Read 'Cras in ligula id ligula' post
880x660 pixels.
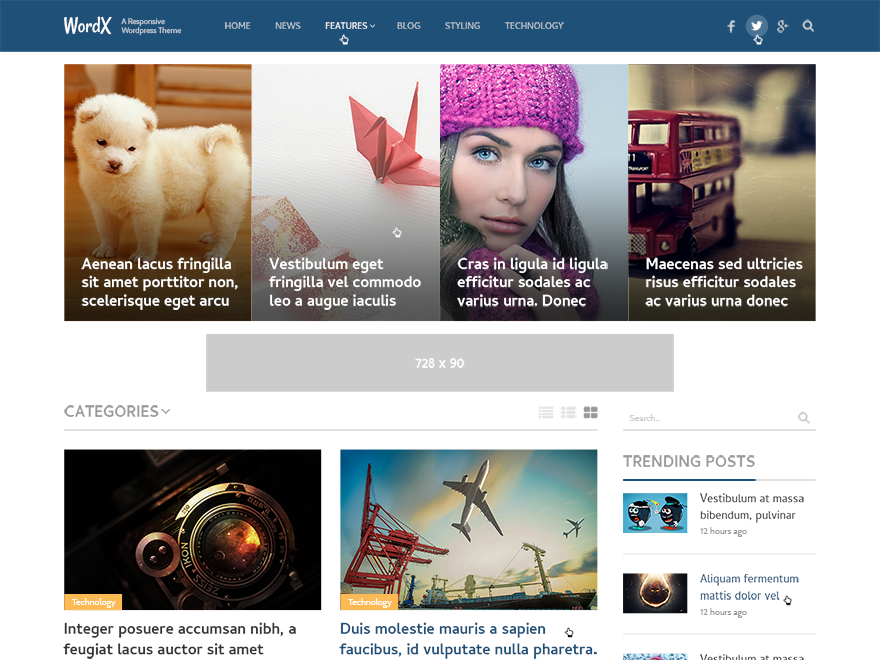pyautogui.click(x=532, y=282)
